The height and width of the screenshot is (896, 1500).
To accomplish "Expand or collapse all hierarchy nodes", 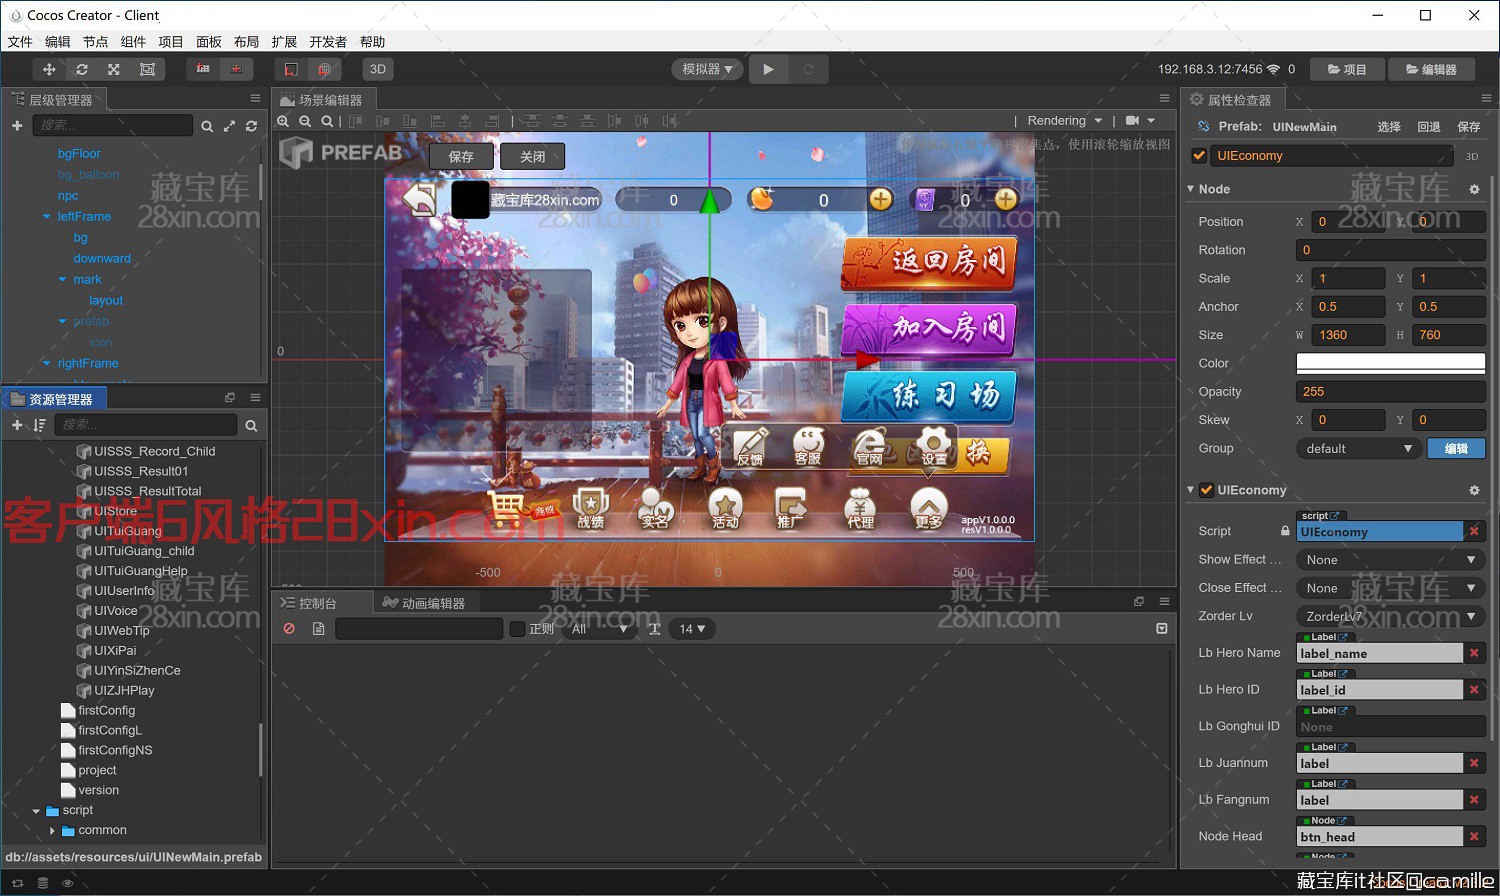I will click(229, 126).
